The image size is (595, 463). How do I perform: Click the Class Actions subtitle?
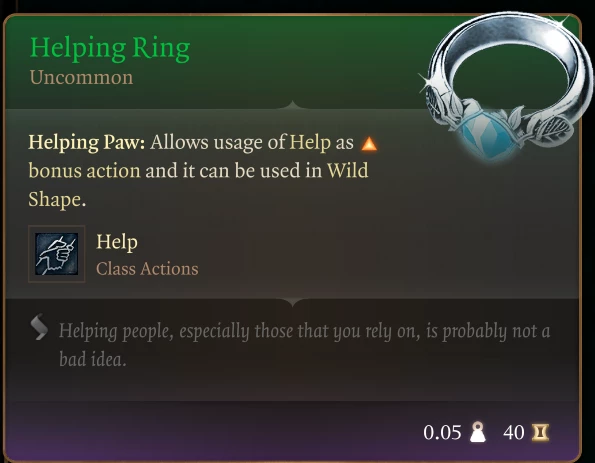tap(147, 269)
